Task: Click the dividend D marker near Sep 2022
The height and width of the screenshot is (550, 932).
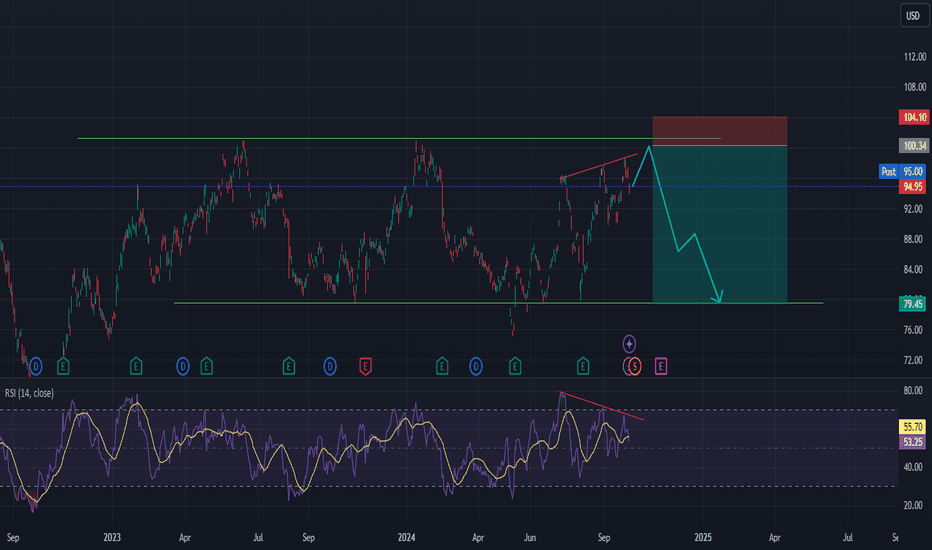Action: pyautogui.click(x=36, y=366)
